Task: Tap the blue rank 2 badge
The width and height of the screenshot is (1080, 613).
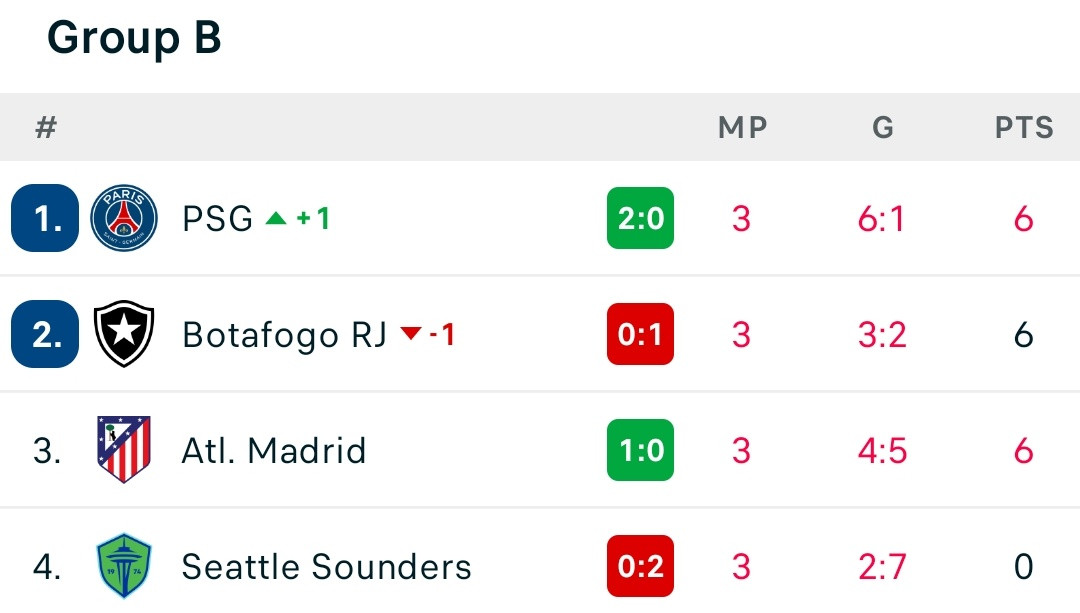Action: 45,333
